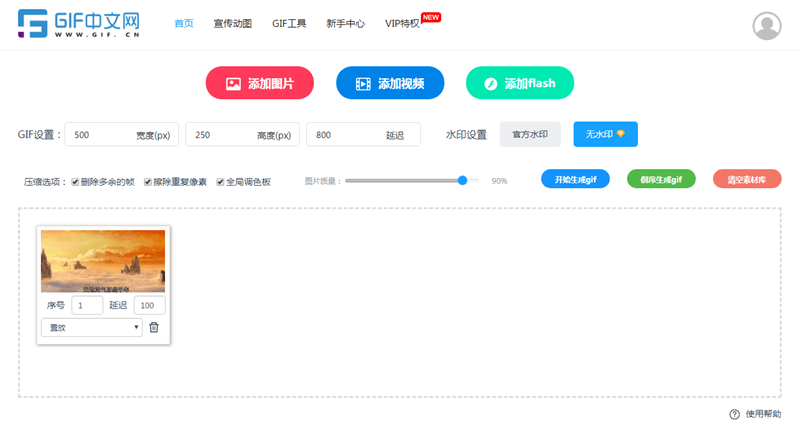This screenshot has height=425, width=800.
Task: Click the diamond icon on 无水印
Action: pyautogui.click(x=620, y=134)
